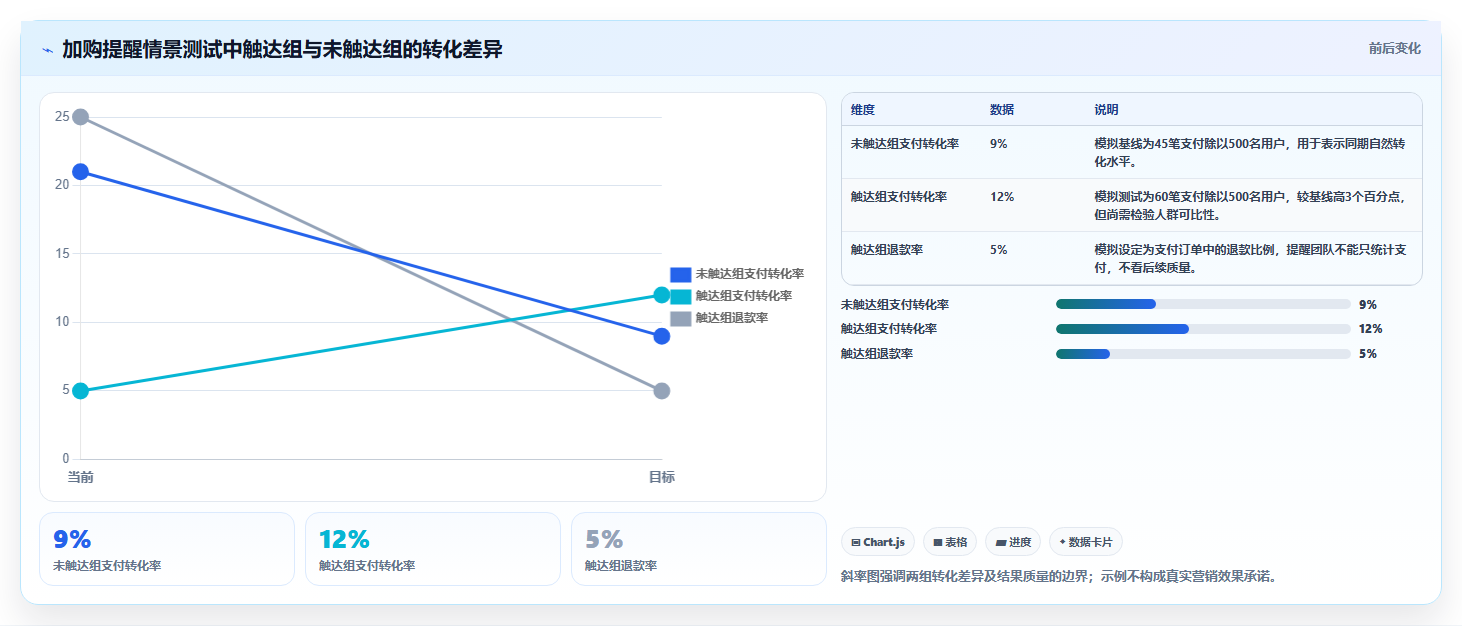Click table cell 触达组支付转化率
1462x626 pixels.
(x=899, y=197)
